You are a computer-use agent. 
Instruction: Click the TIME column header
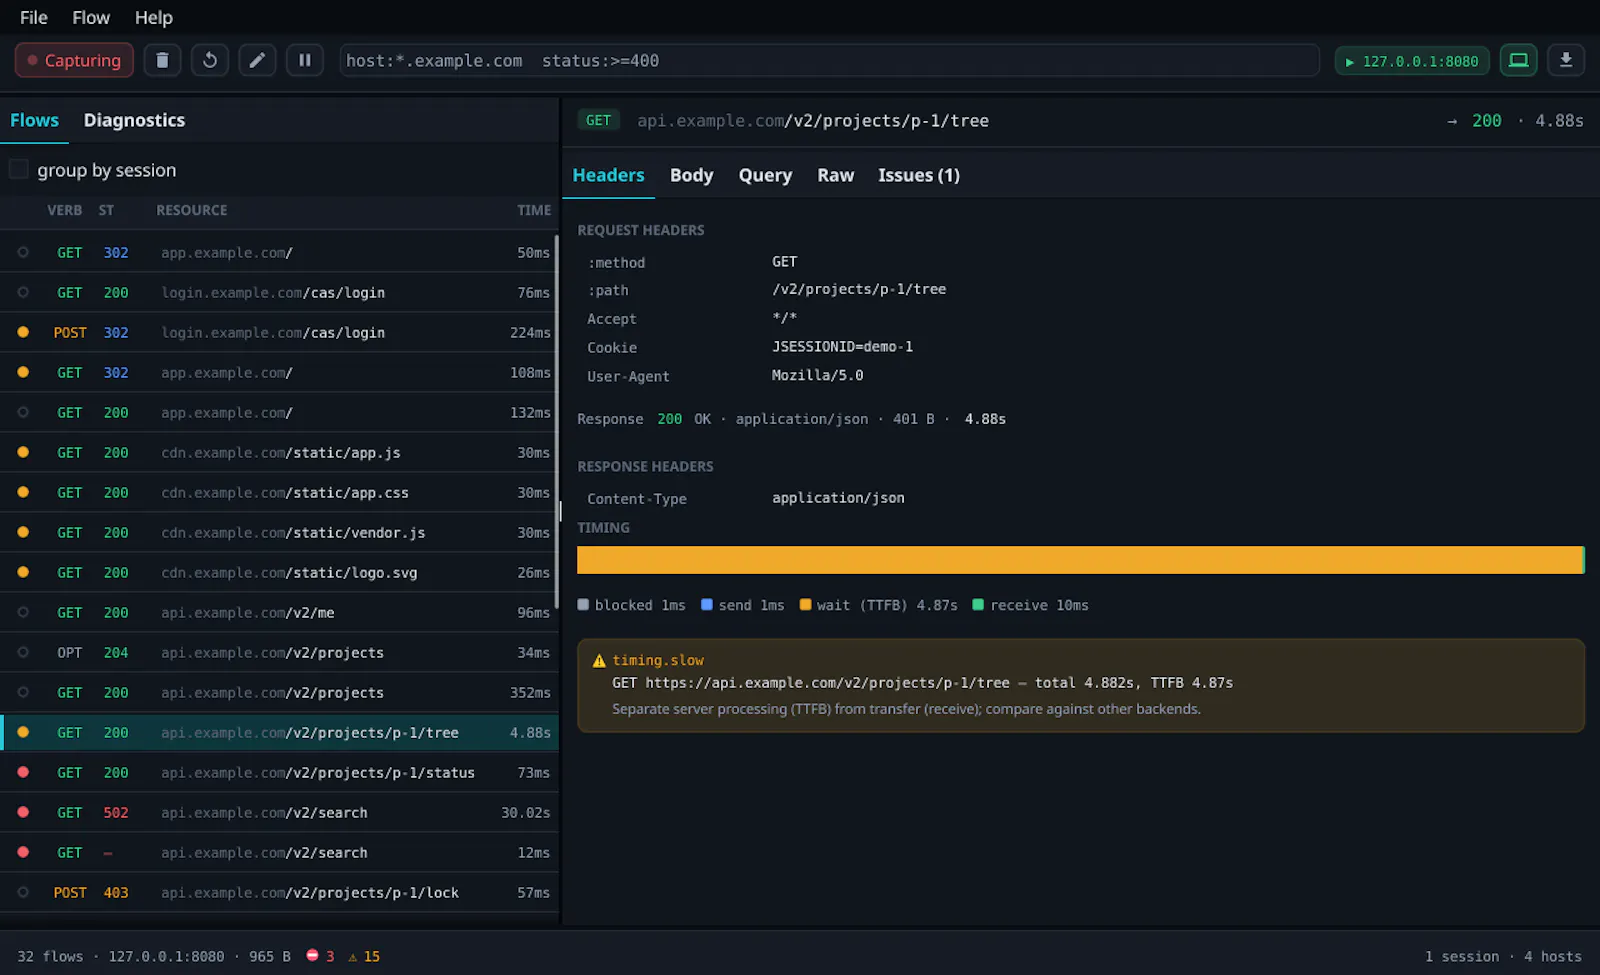click(x=534, y=210)
